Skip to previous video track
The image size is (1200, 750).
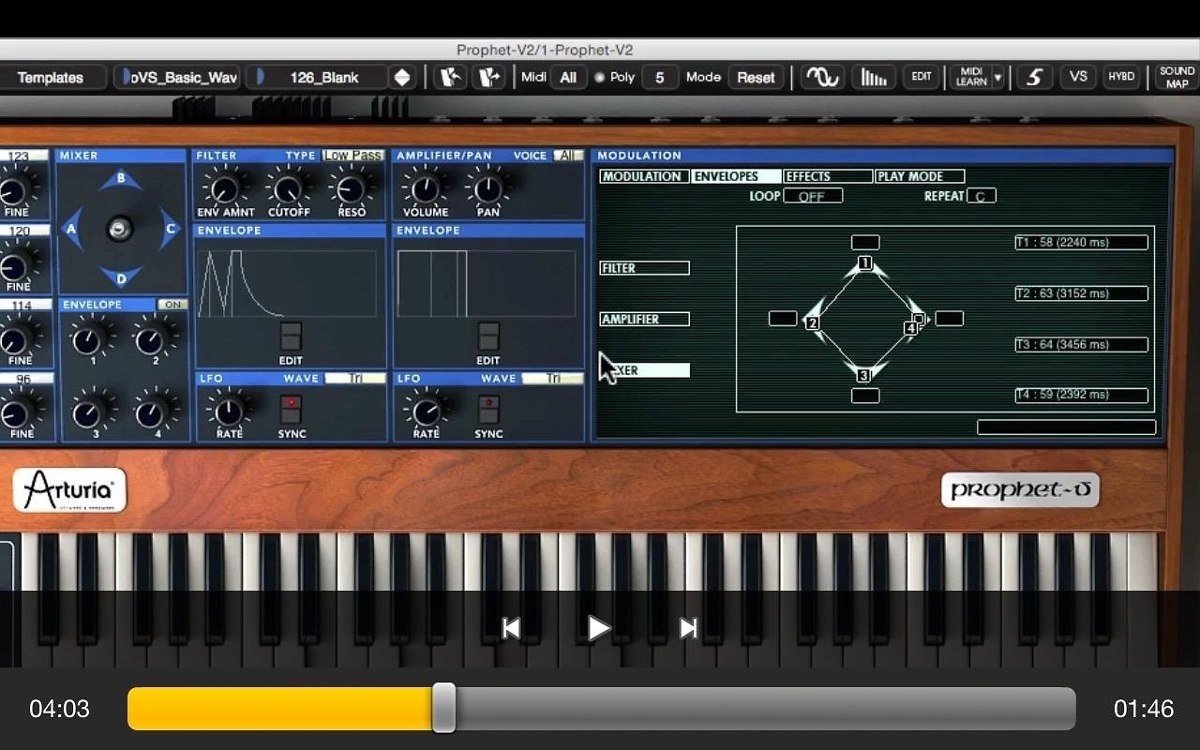[x=511, y=628]
